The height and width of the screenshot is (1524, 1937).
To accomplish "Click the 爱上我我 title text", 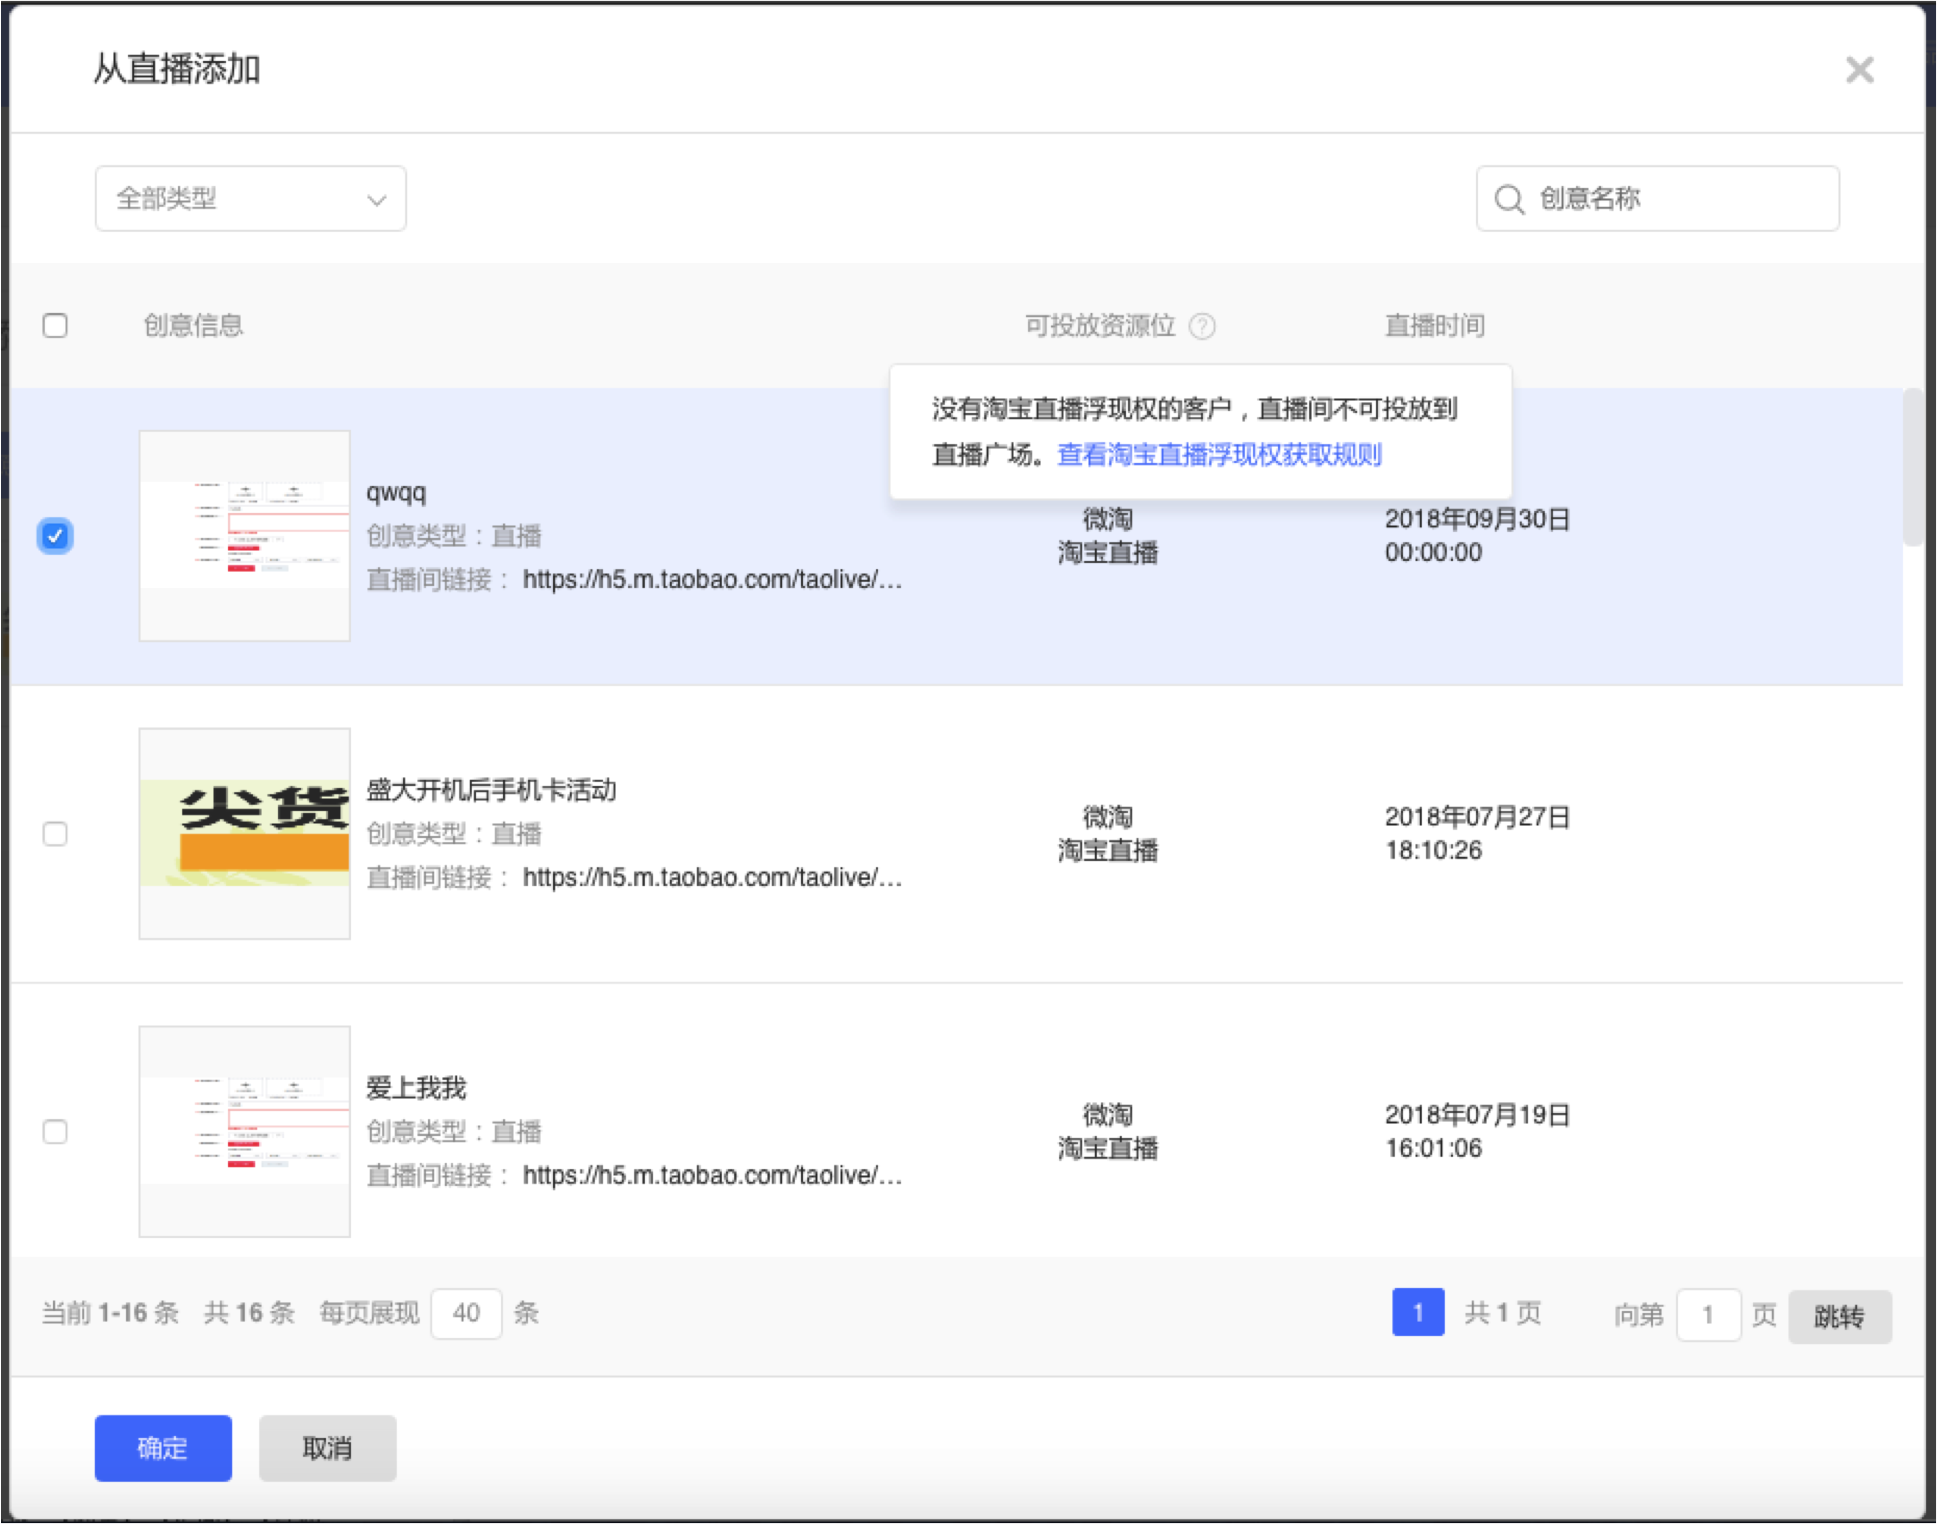I will (416, 1088).
